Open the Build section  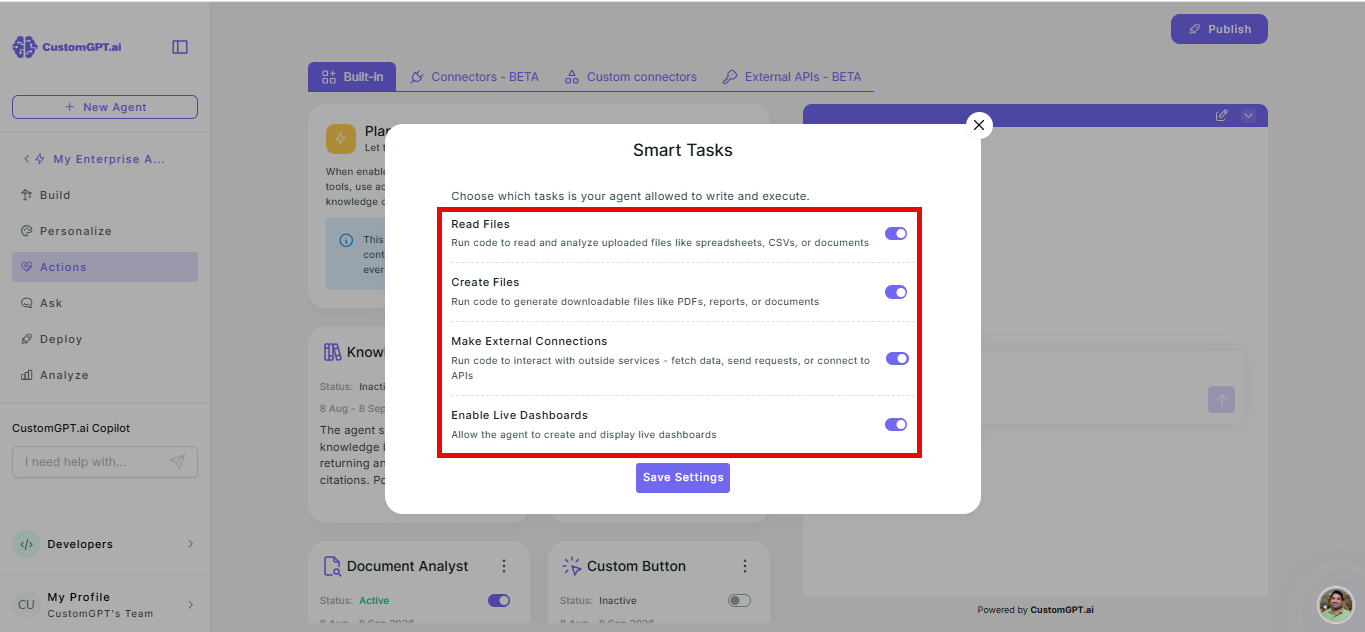(105, 195)
